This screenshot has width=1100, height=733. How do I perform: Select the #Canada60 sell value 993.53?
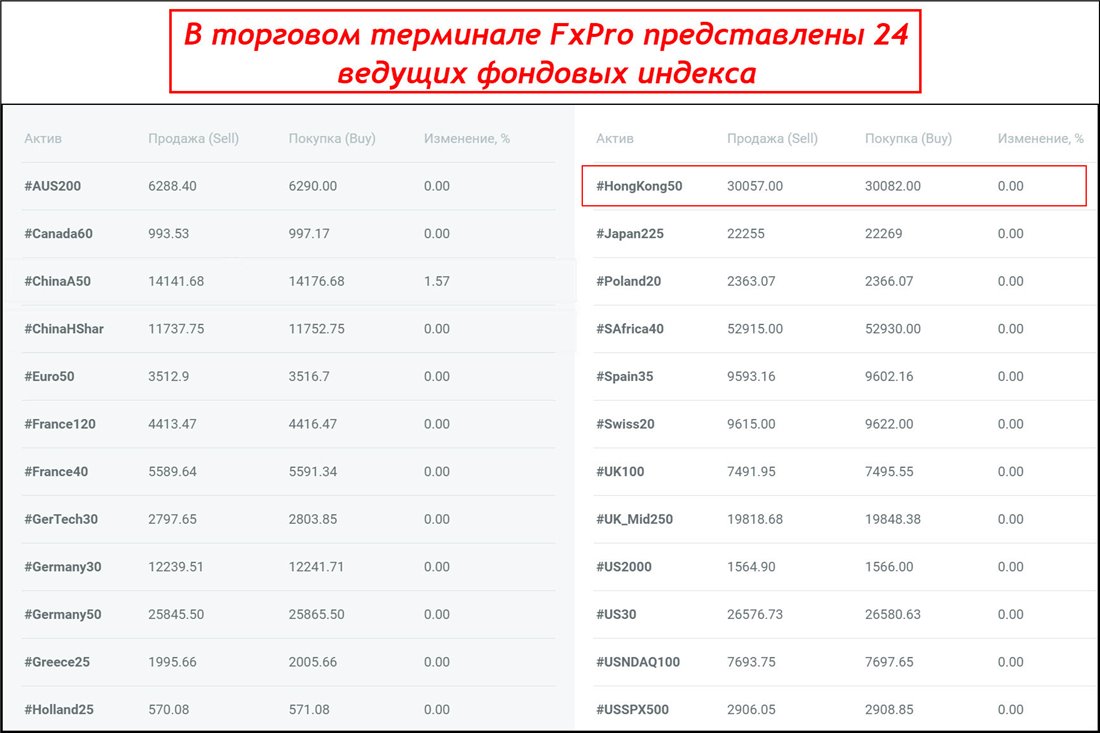tap(168, 234)
